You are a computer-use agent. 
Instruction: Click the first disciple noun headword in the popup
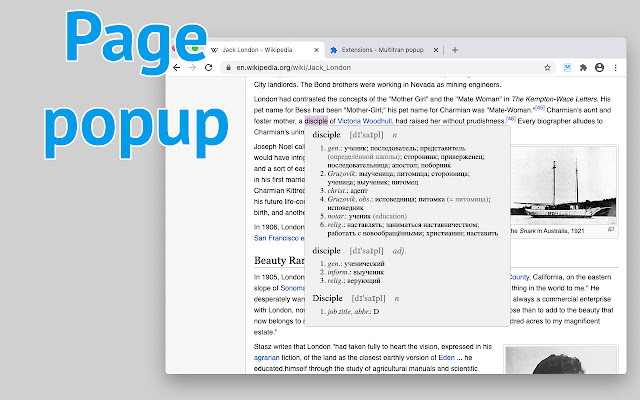pyautogui.click(x=326, y=135)
